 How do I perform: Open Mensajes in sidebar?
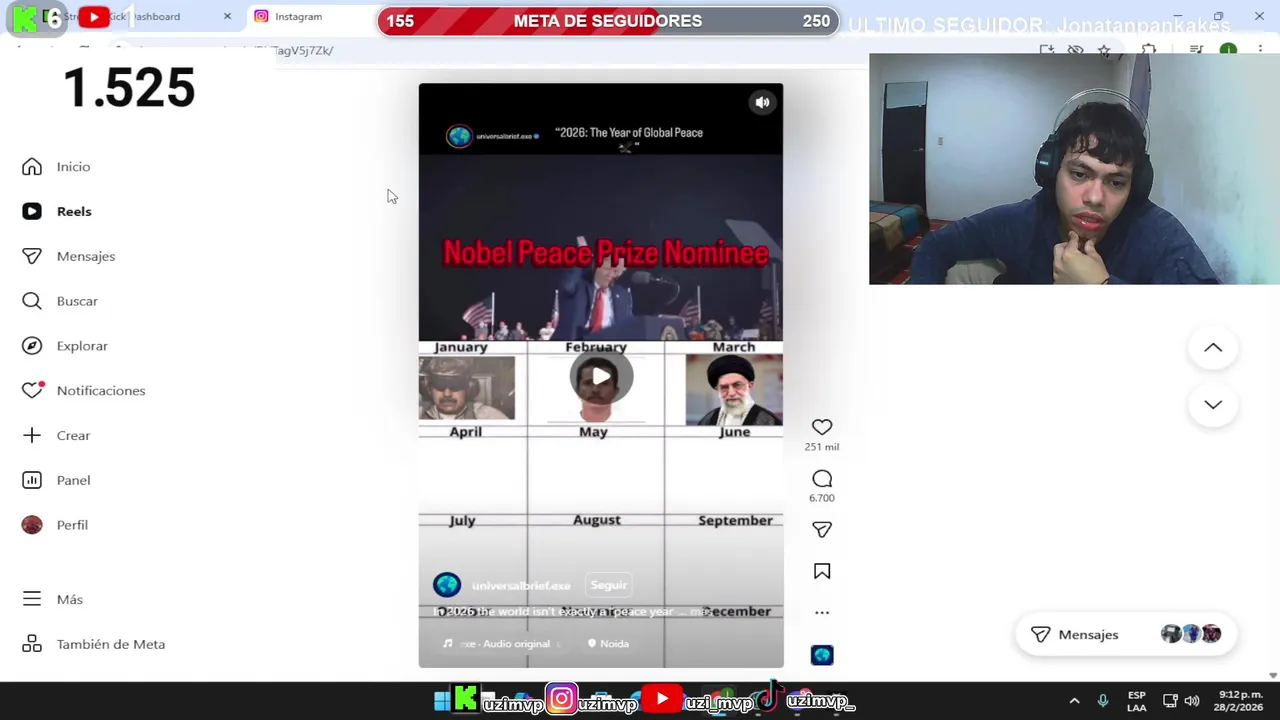point(69,257)
